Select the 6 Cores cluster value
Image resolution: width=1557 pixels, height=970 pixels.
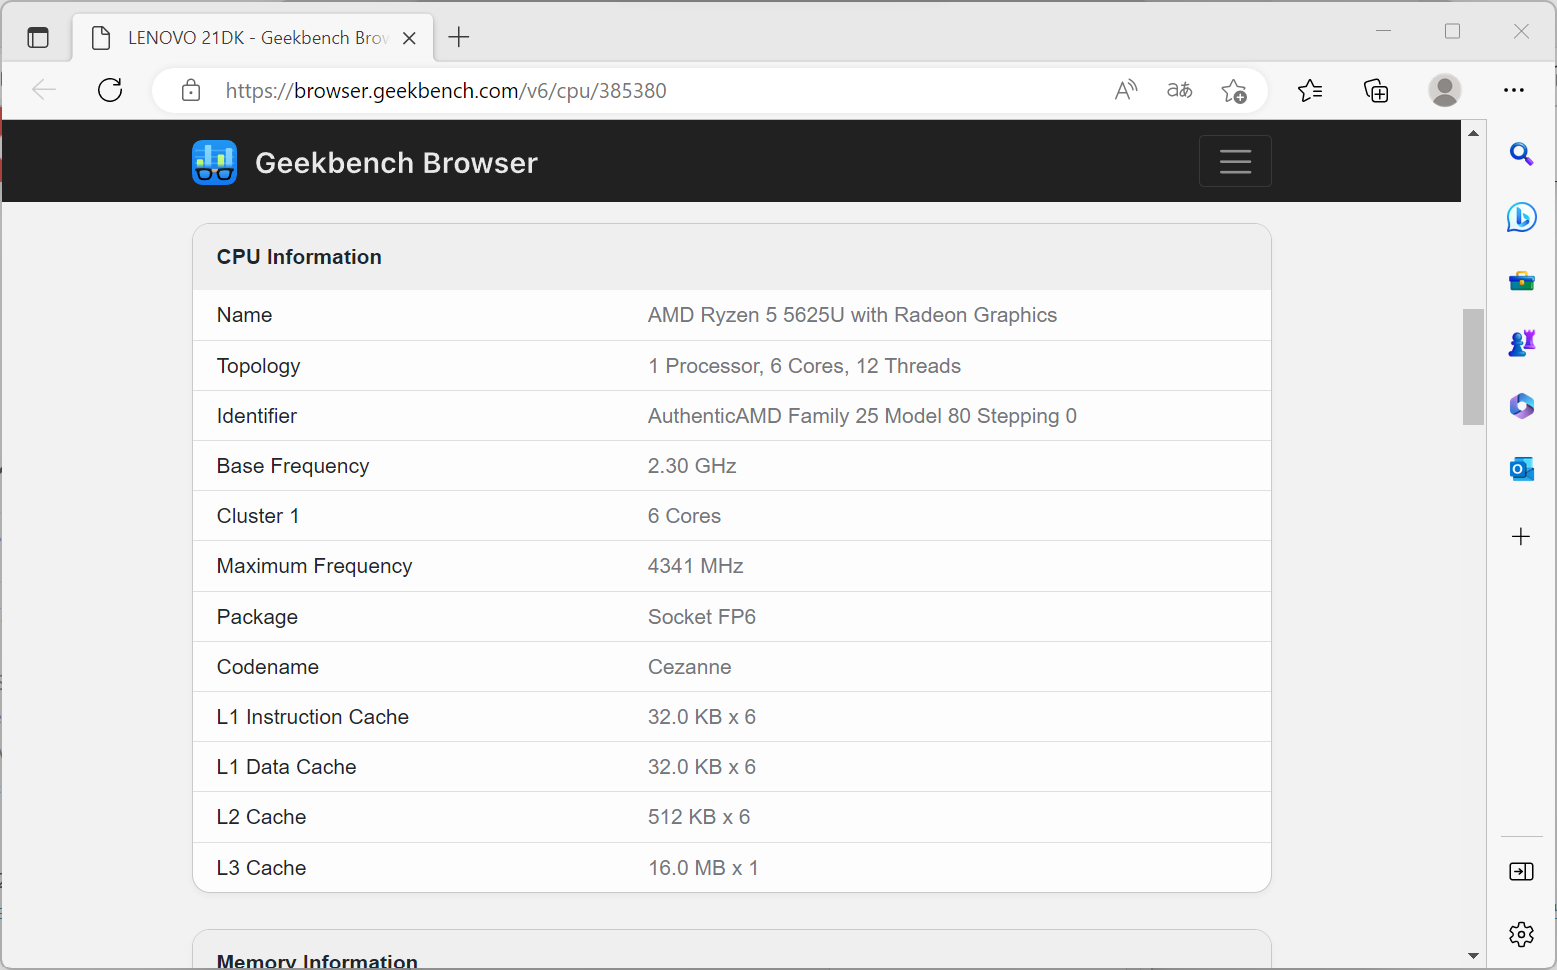[x=684, y=516]
